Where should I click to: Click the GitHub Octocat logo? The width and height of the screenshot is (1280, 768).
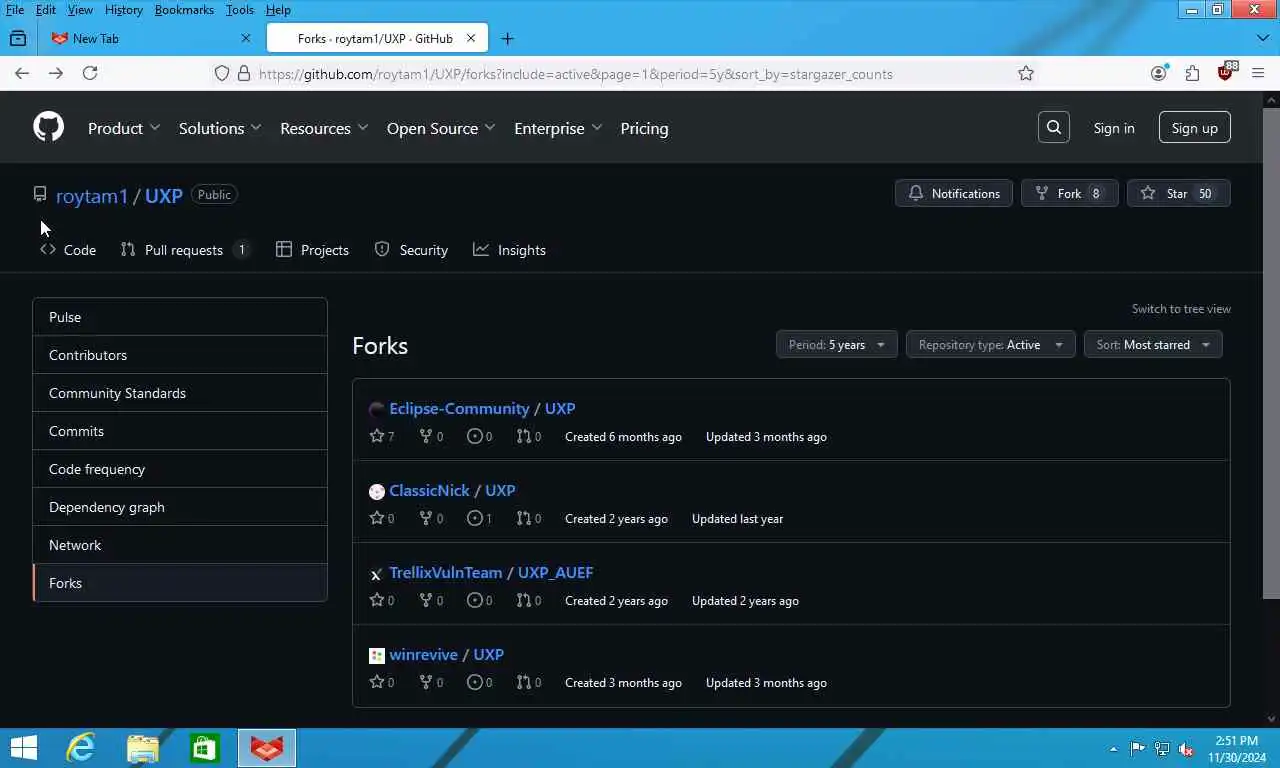pos(48,127)
